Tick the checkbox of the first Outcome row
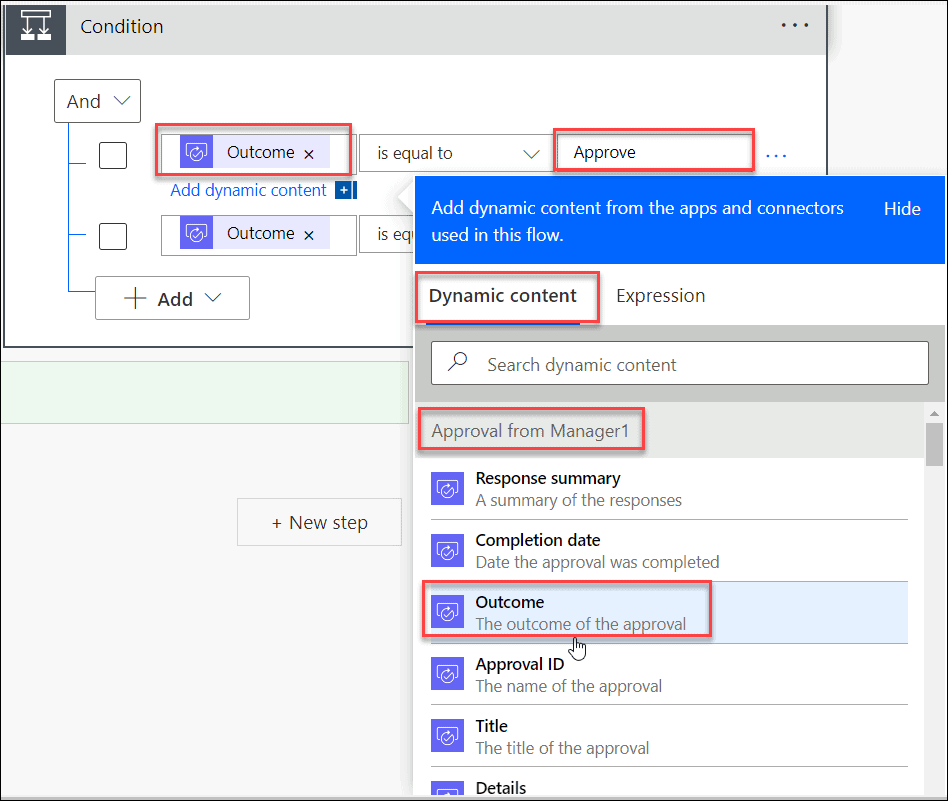This screenshot has width=948, height=801. click(113, 155)
